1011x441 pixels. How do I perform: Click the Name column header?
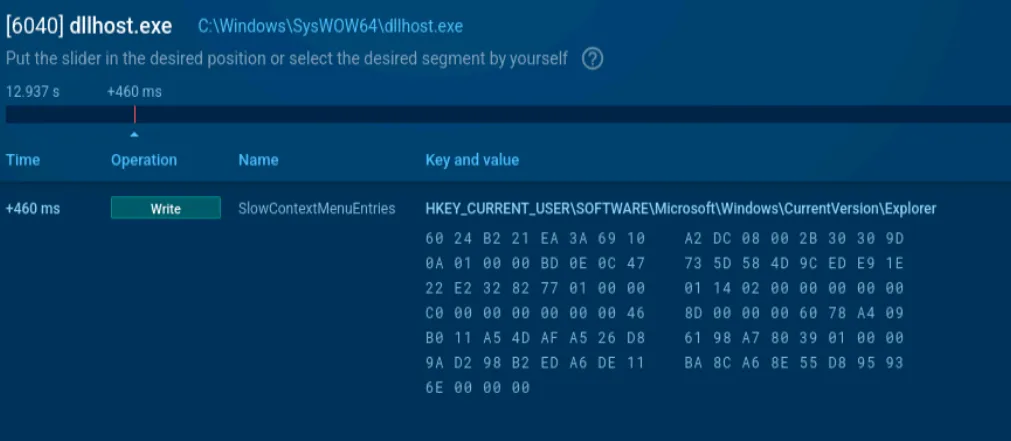[x=259, y=160]
